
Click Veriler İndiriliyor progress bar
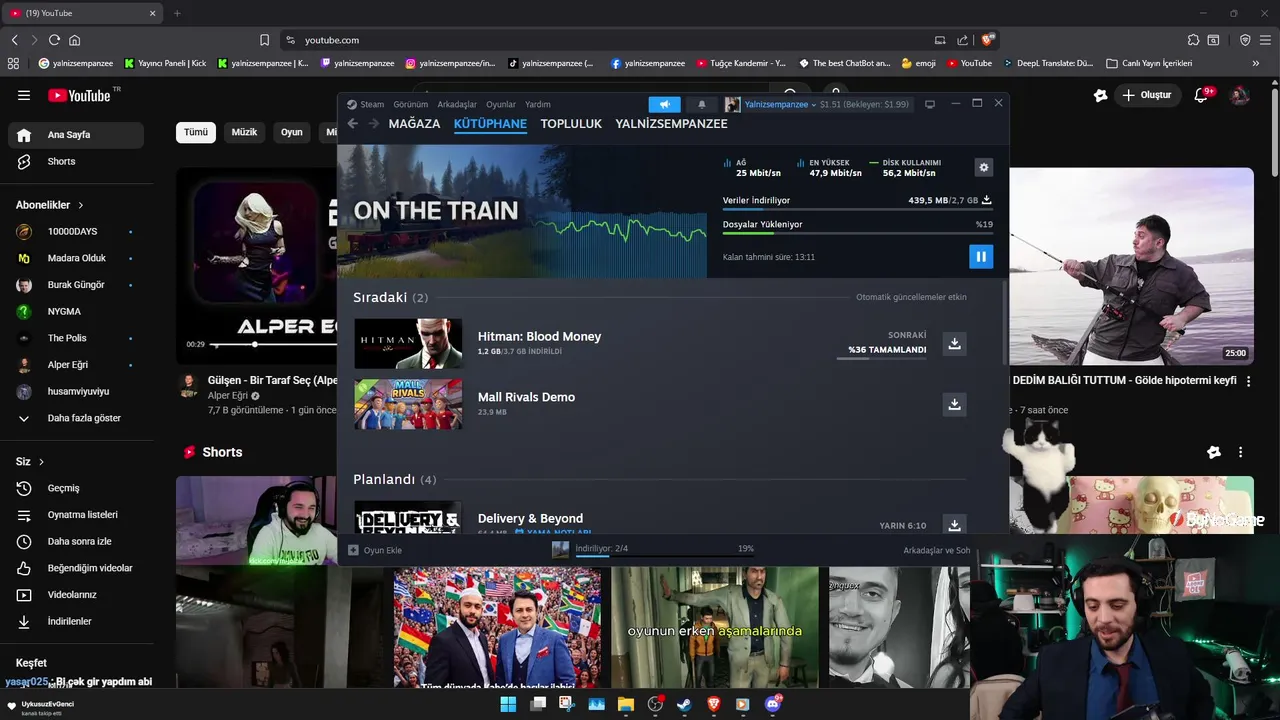click(857, 210)
